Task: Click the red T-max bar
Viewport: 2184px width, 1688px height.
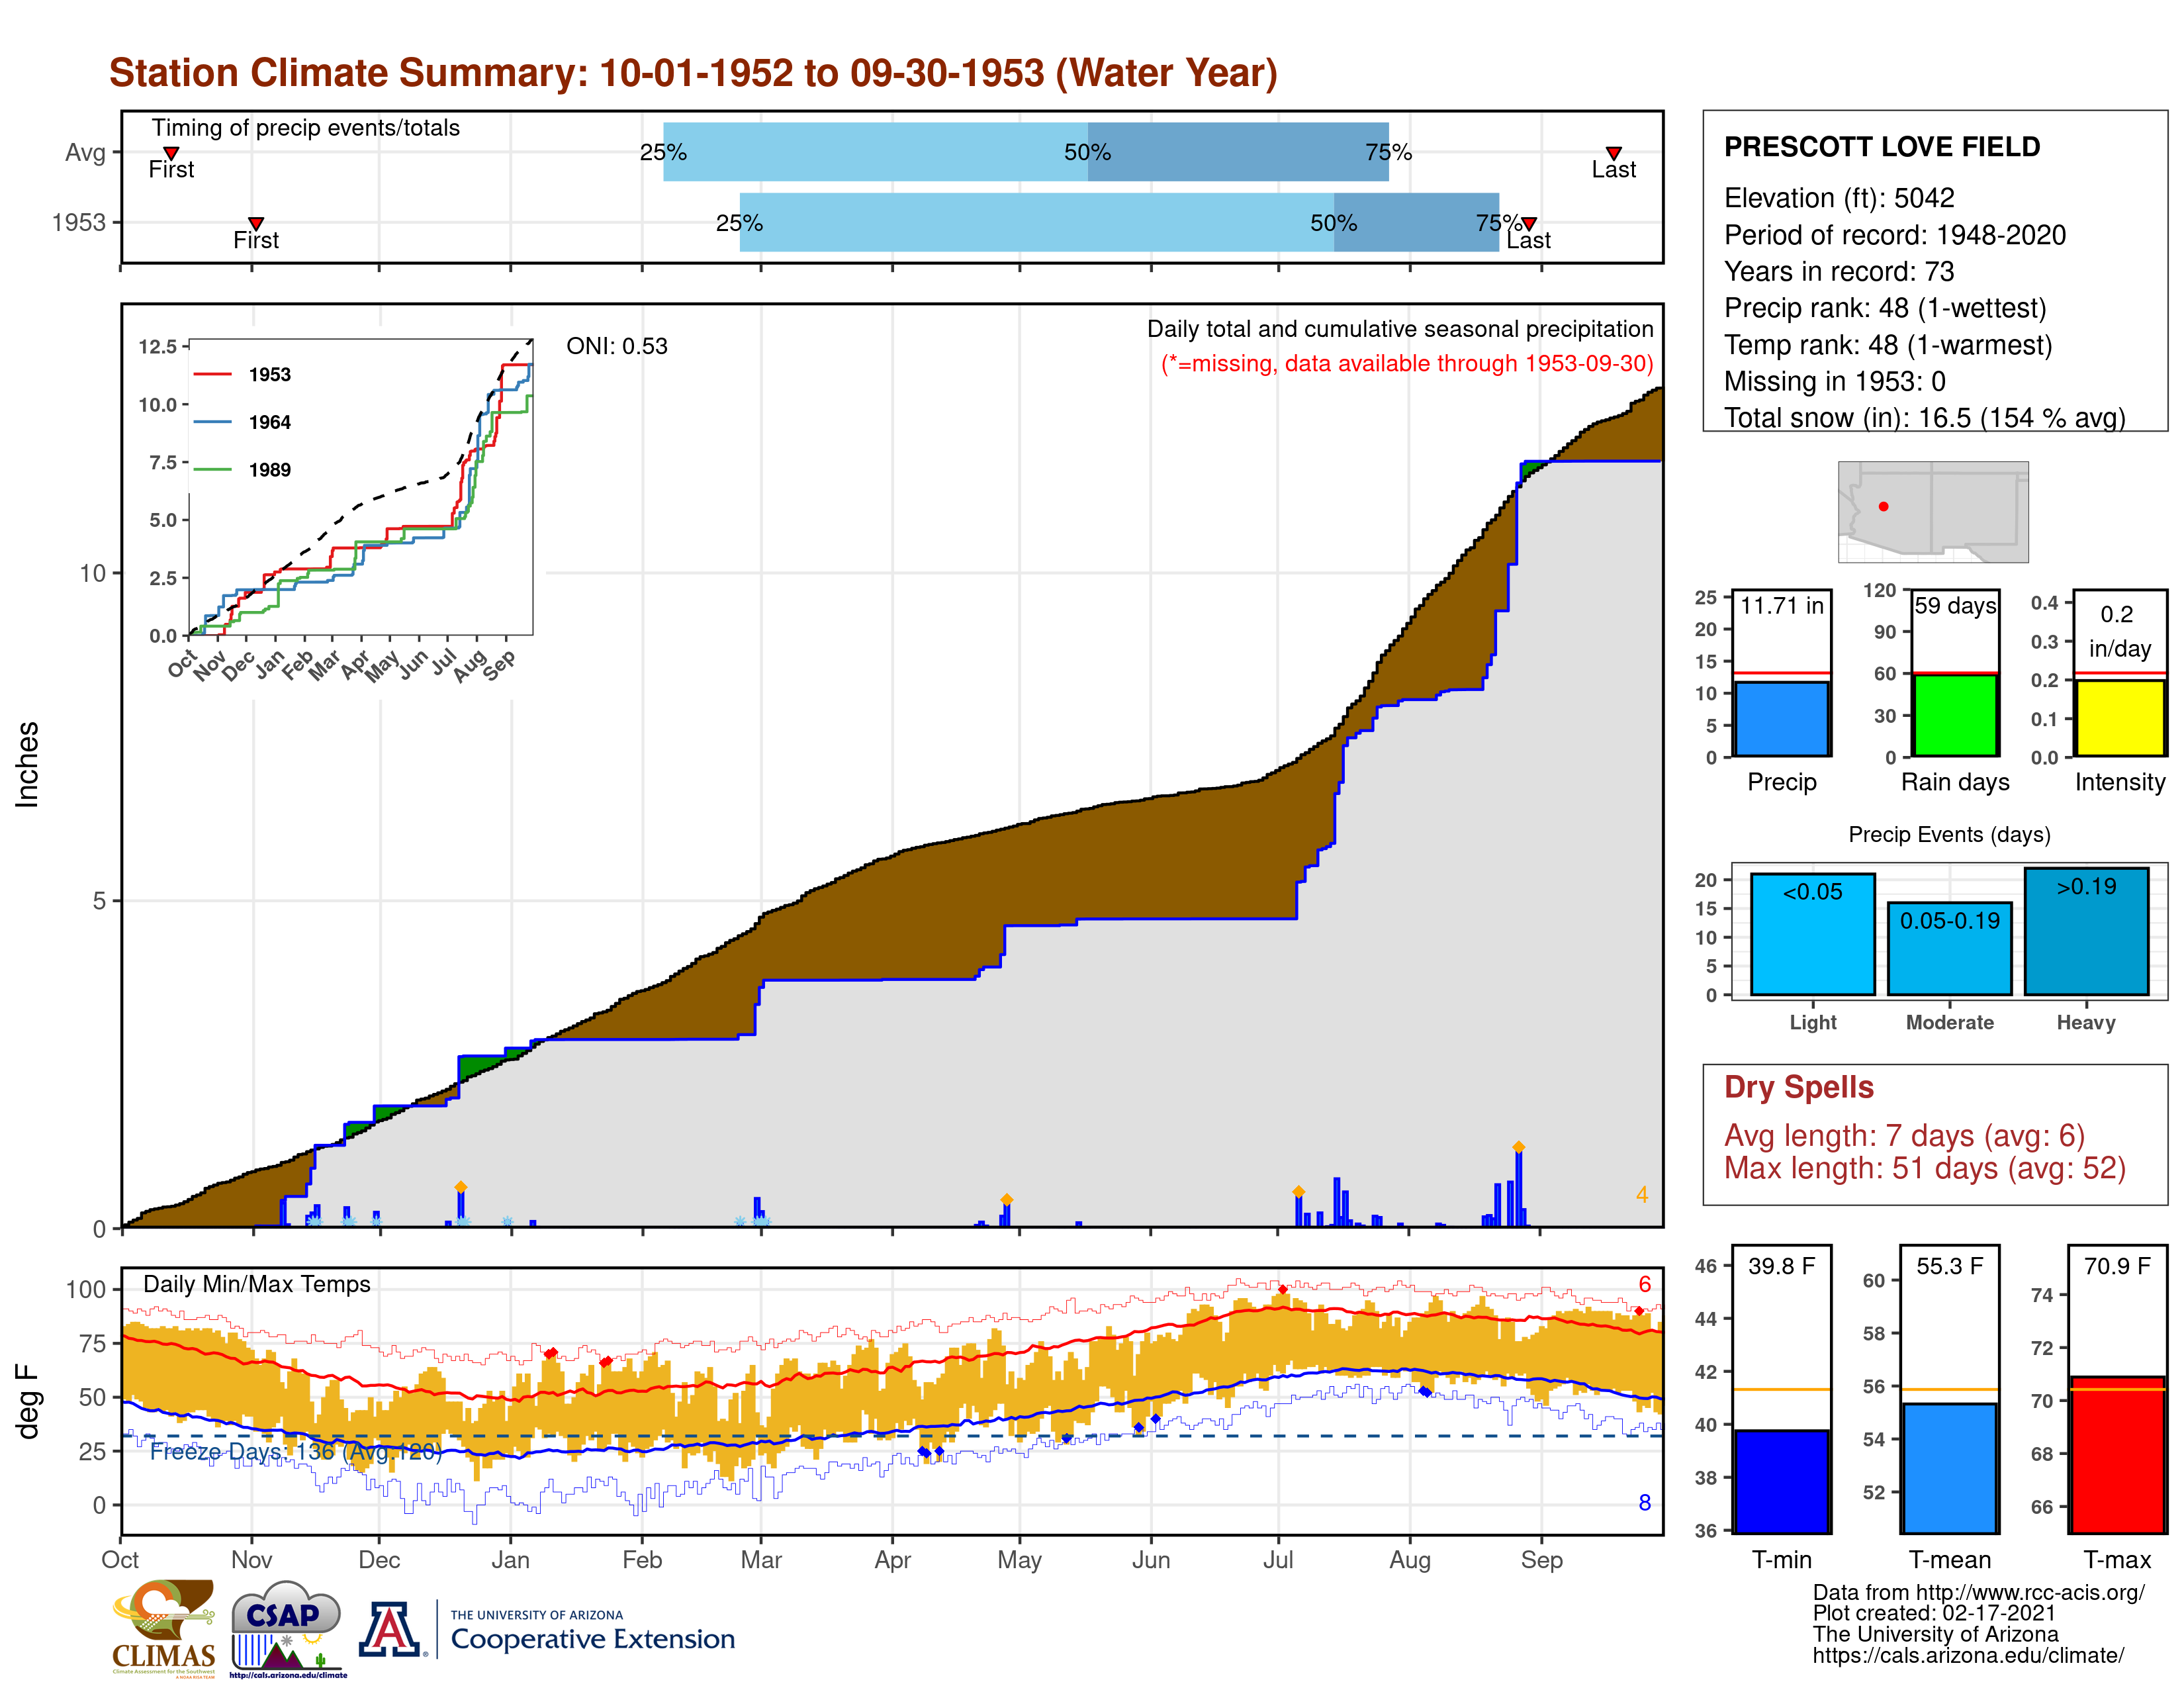Action: (2117, 1454)
